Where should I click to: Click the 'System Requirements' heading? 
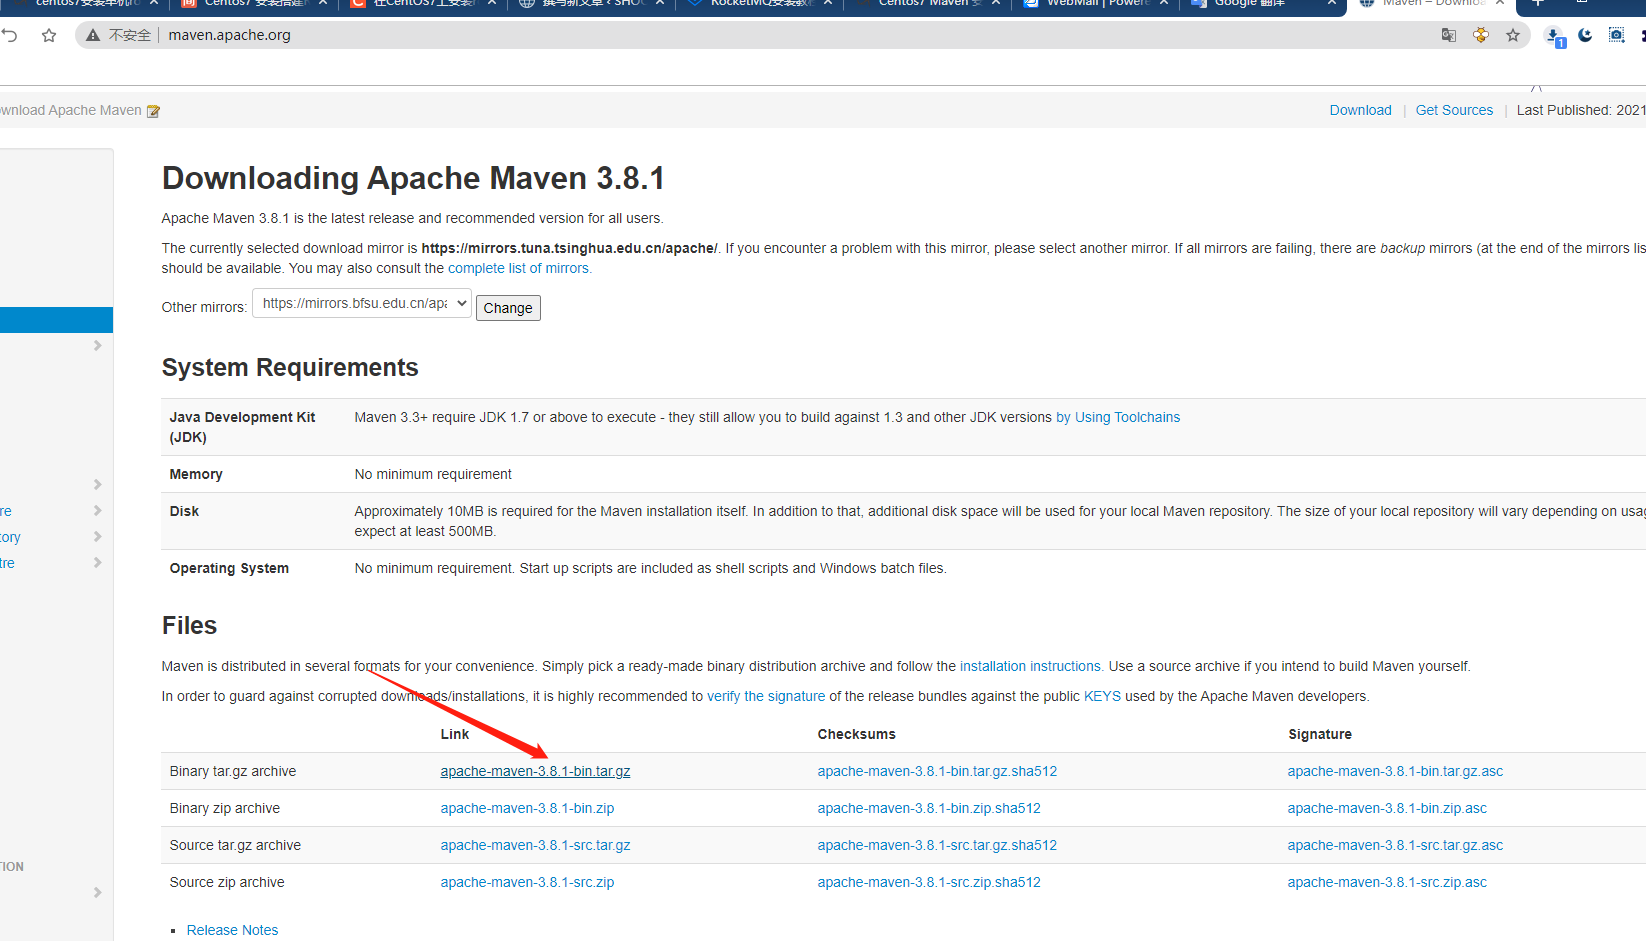tap(290, 368)
